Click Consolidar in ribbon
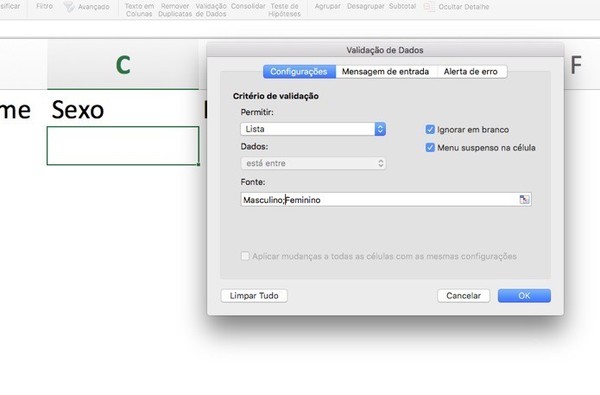The image size is (600, 395). point(248,7)
